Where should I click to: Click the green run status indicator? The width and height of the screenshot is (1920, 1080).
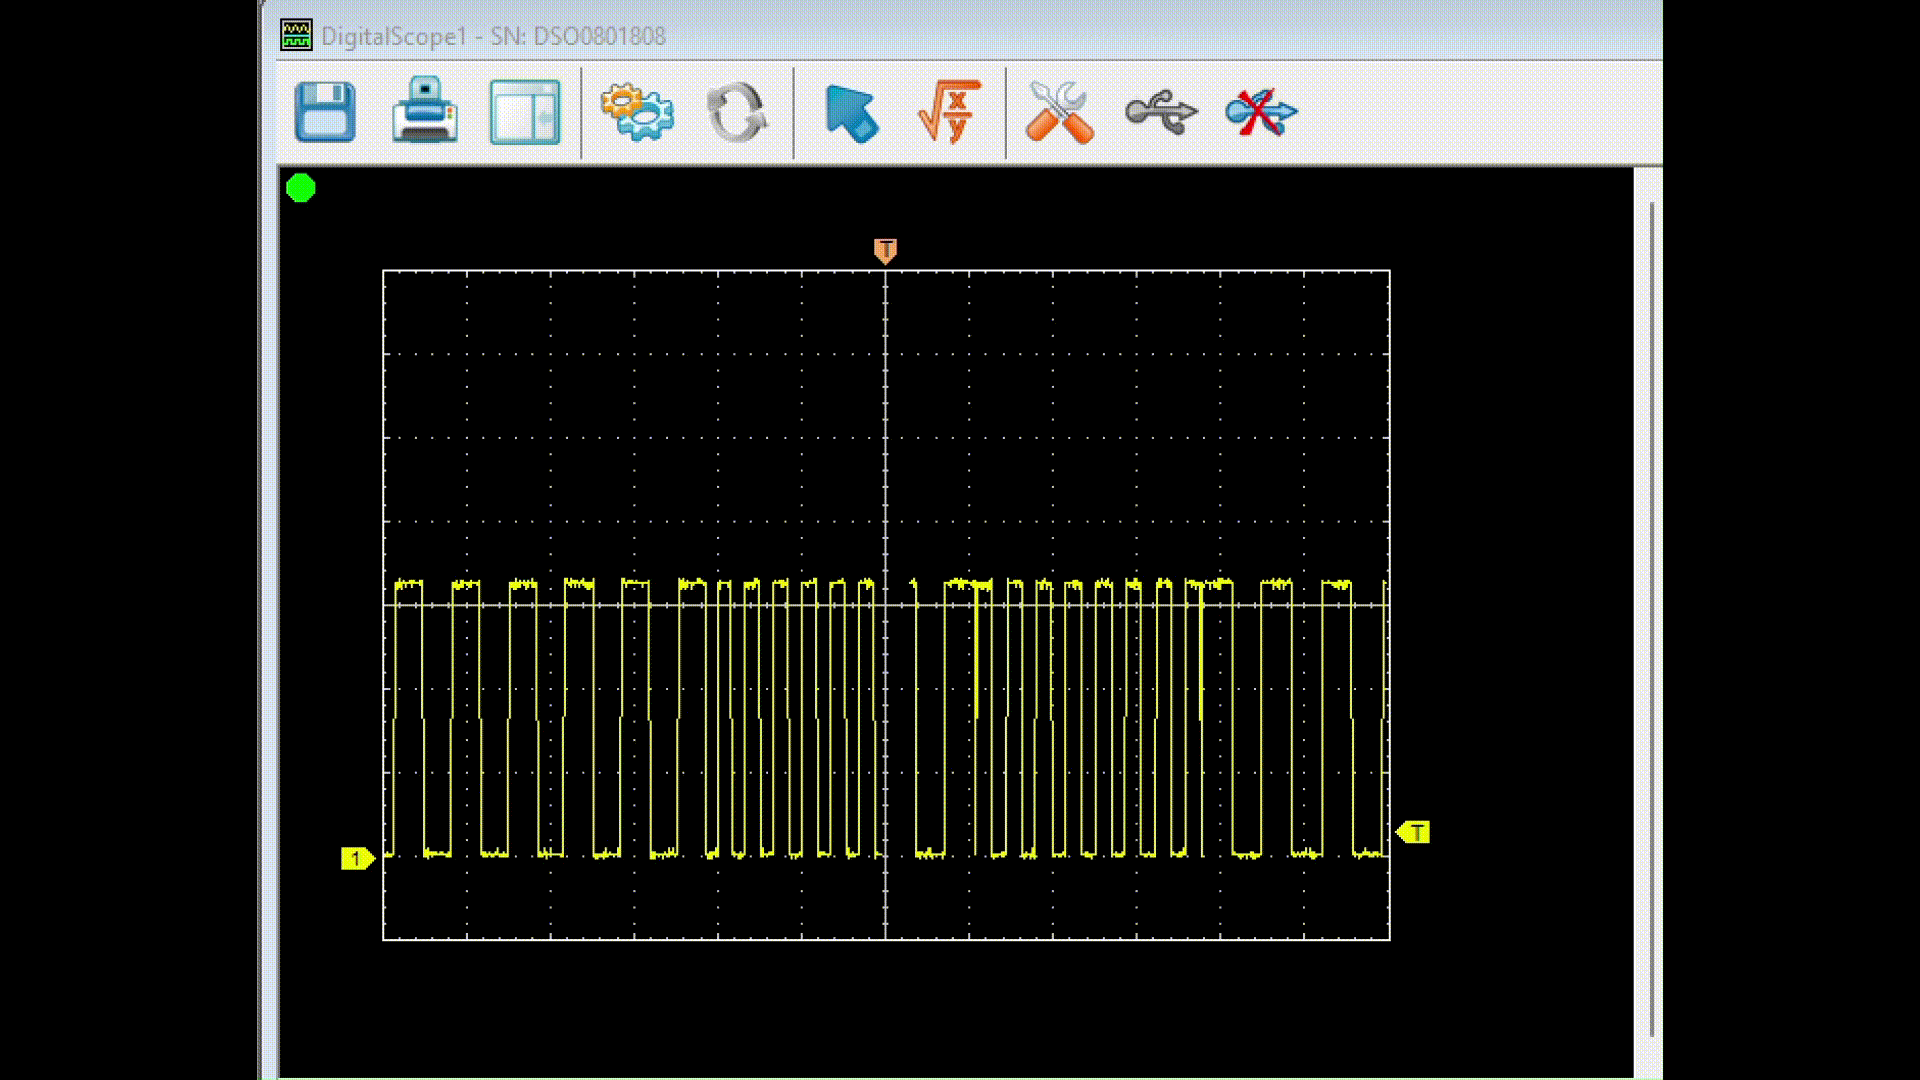tap(301, 188)
